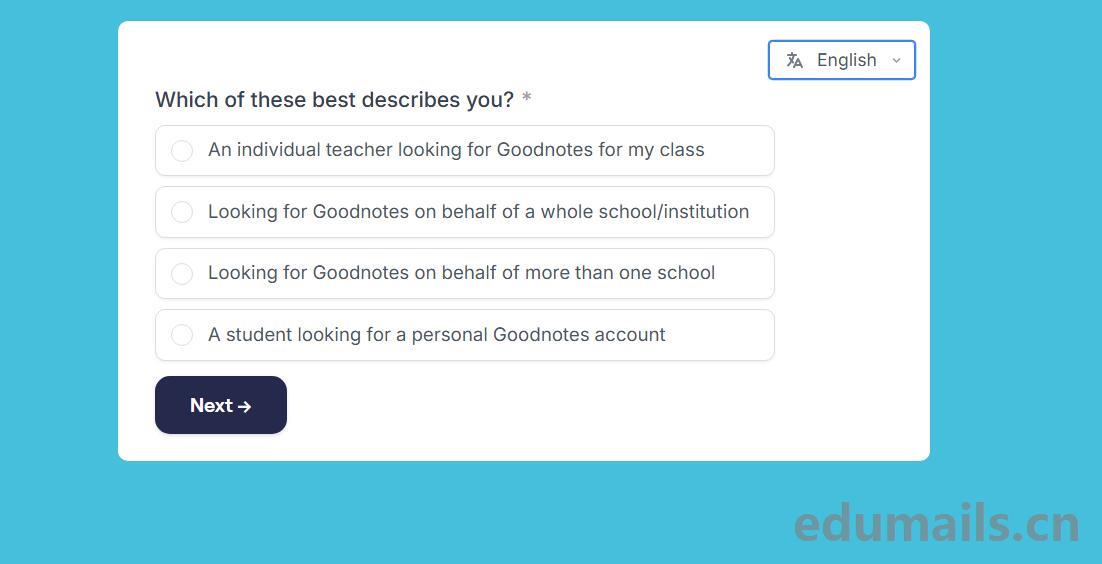Tick the radio circle for individual teacher
Screen dimensions: 1102x564
182,151
